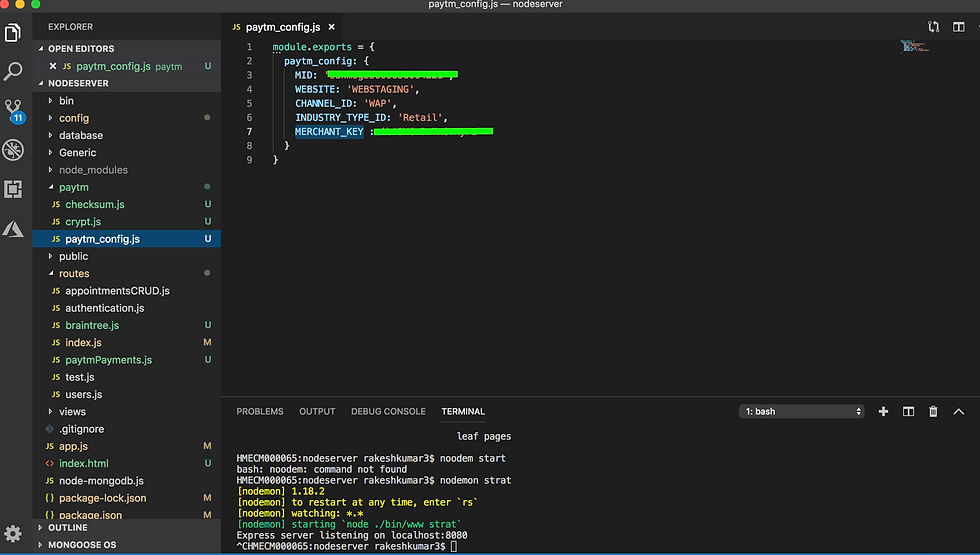Open the Search view in activity bar
Image resolution: width=980 pixels, height=555 pixels.
[x=13, y=71]
